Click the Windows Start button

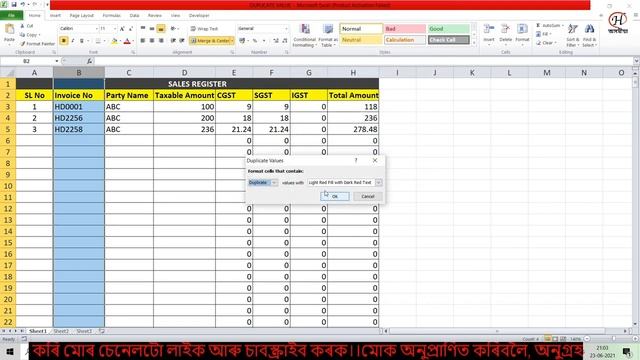[x=10, y=351]
